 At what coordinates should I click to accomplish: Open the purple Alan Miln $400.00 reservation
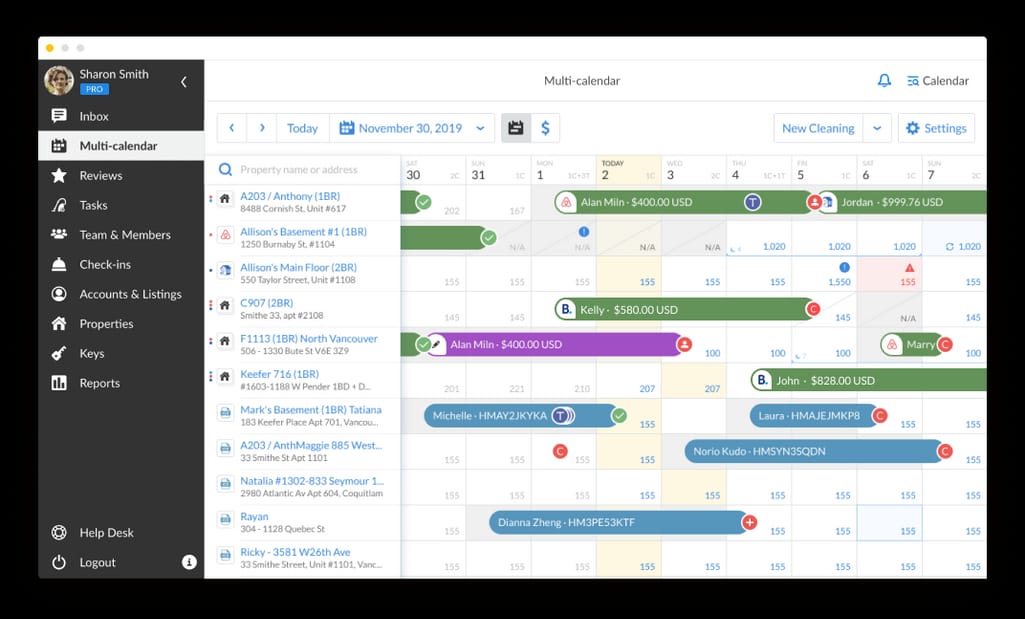[x=552, y=344]
